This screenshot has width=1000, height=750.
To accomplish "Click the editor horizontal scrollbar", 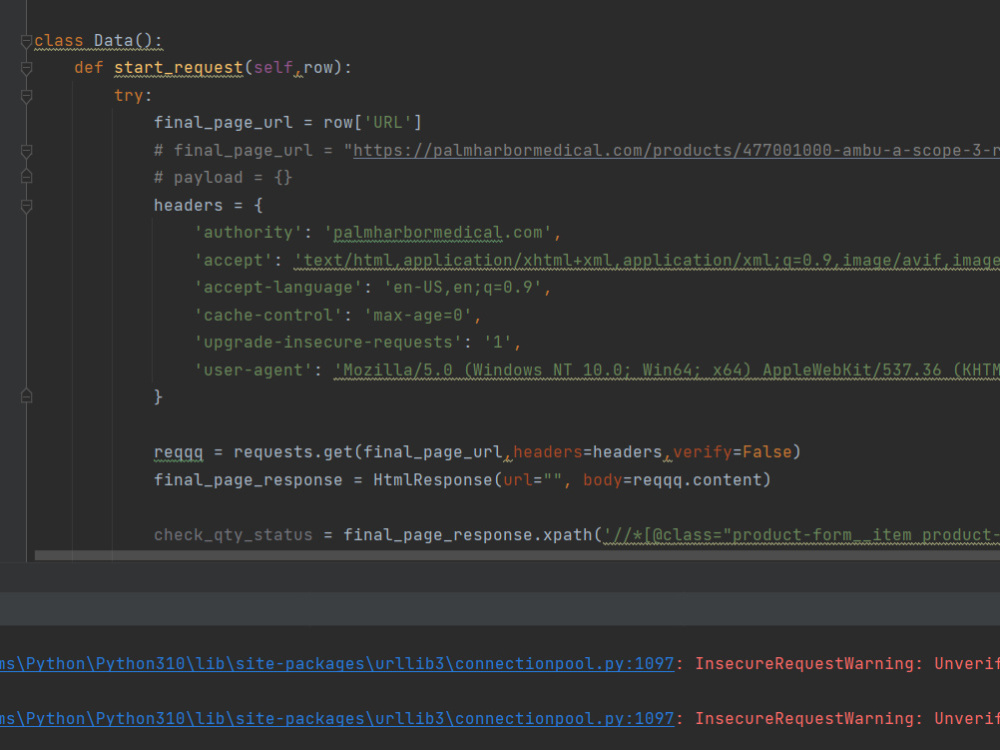I will pyautogui.click(x=517, y=555).
